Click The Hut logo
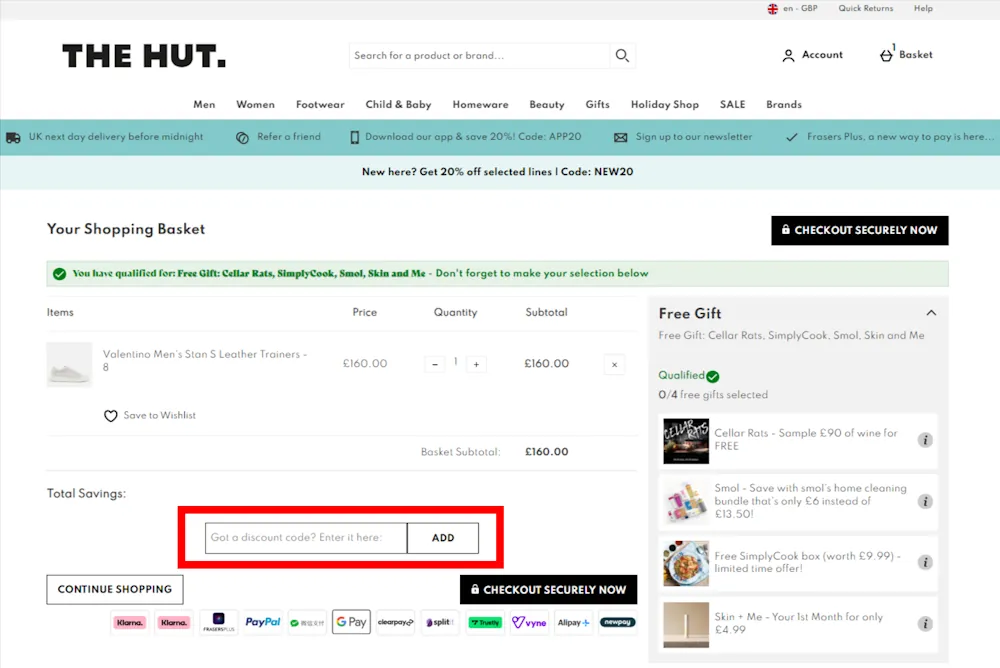 coord(144,56)
